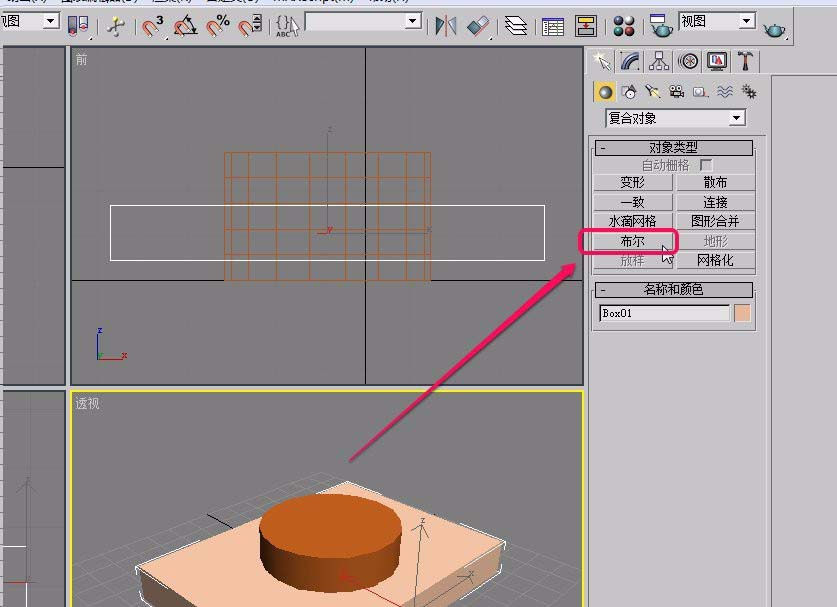Open Edit Named Selection Sets (ABC icon)
Screen dimensions: 837x607
pyautogui.click(x=287, y=26)
